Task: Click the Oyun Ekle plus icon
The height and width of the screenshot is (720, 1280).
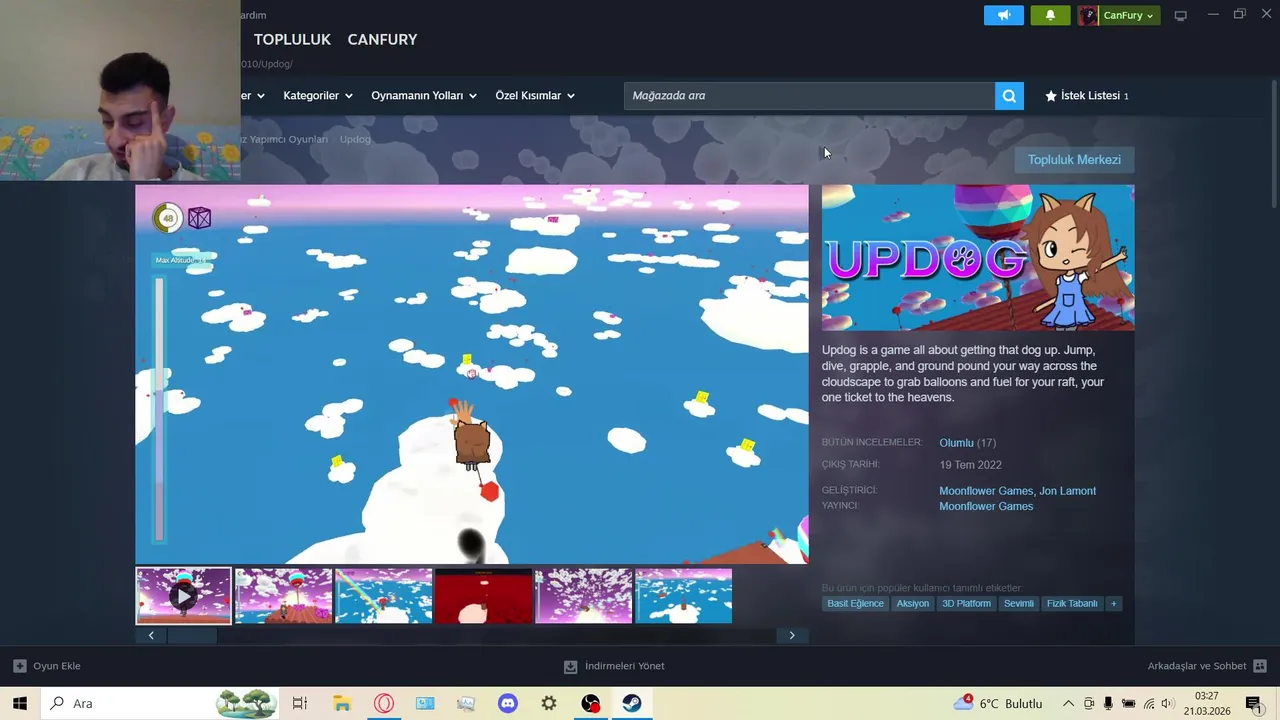Action: pyautogui.click(x=20, y=666)
